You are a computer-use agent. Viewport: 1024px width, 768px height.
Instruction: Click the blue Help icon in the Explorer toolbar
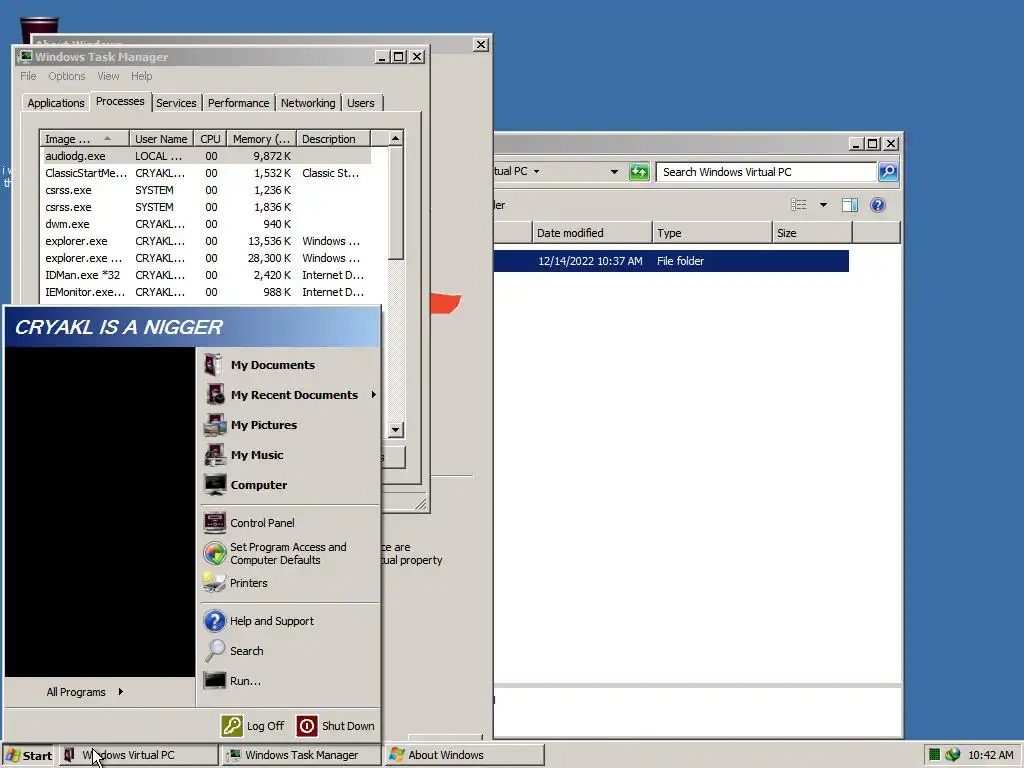[x=878, y=205]
